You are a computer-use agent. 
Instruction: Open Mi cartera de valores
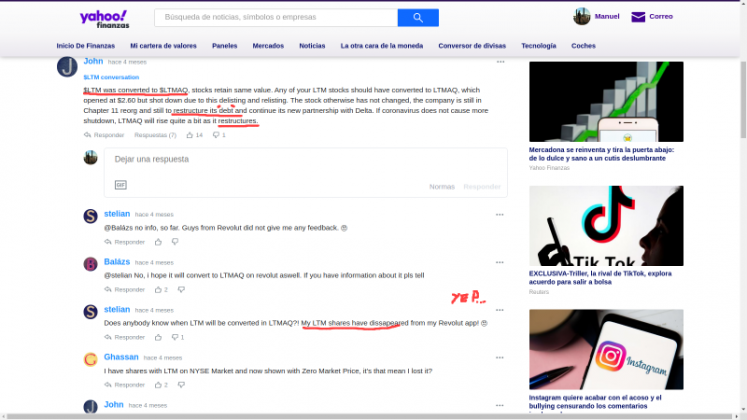coord(163,46)
